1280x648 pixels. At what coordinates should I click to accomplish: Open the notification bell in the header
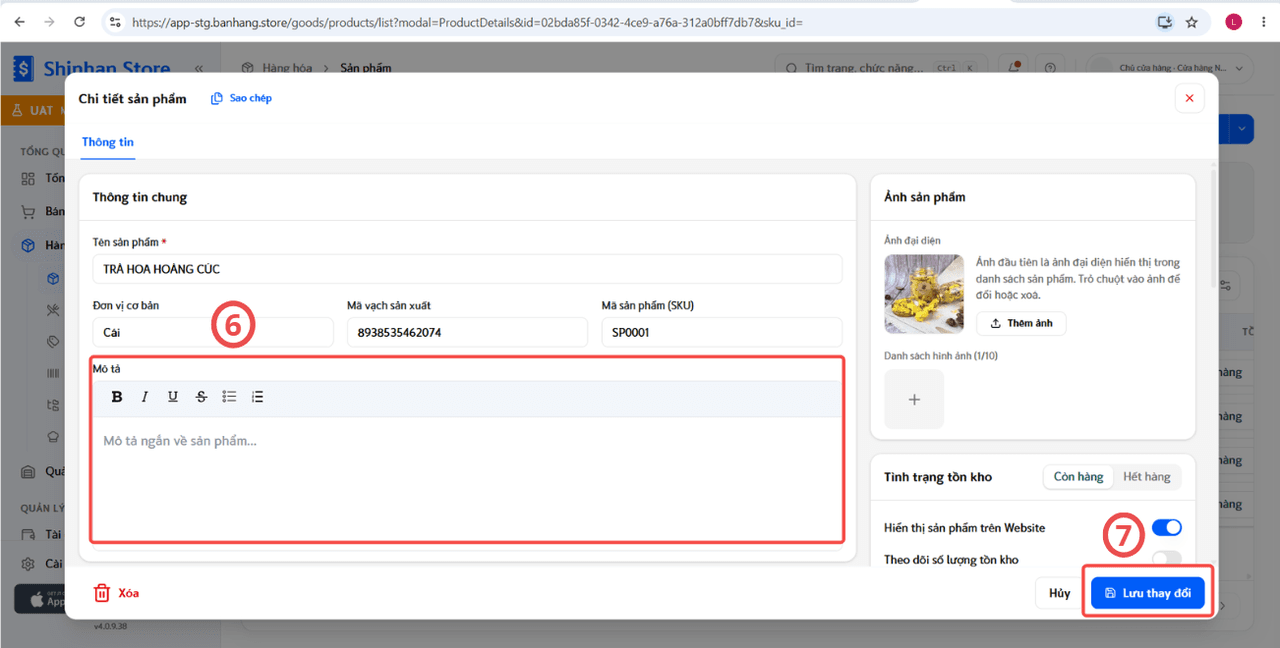[x=1015, y=68]
